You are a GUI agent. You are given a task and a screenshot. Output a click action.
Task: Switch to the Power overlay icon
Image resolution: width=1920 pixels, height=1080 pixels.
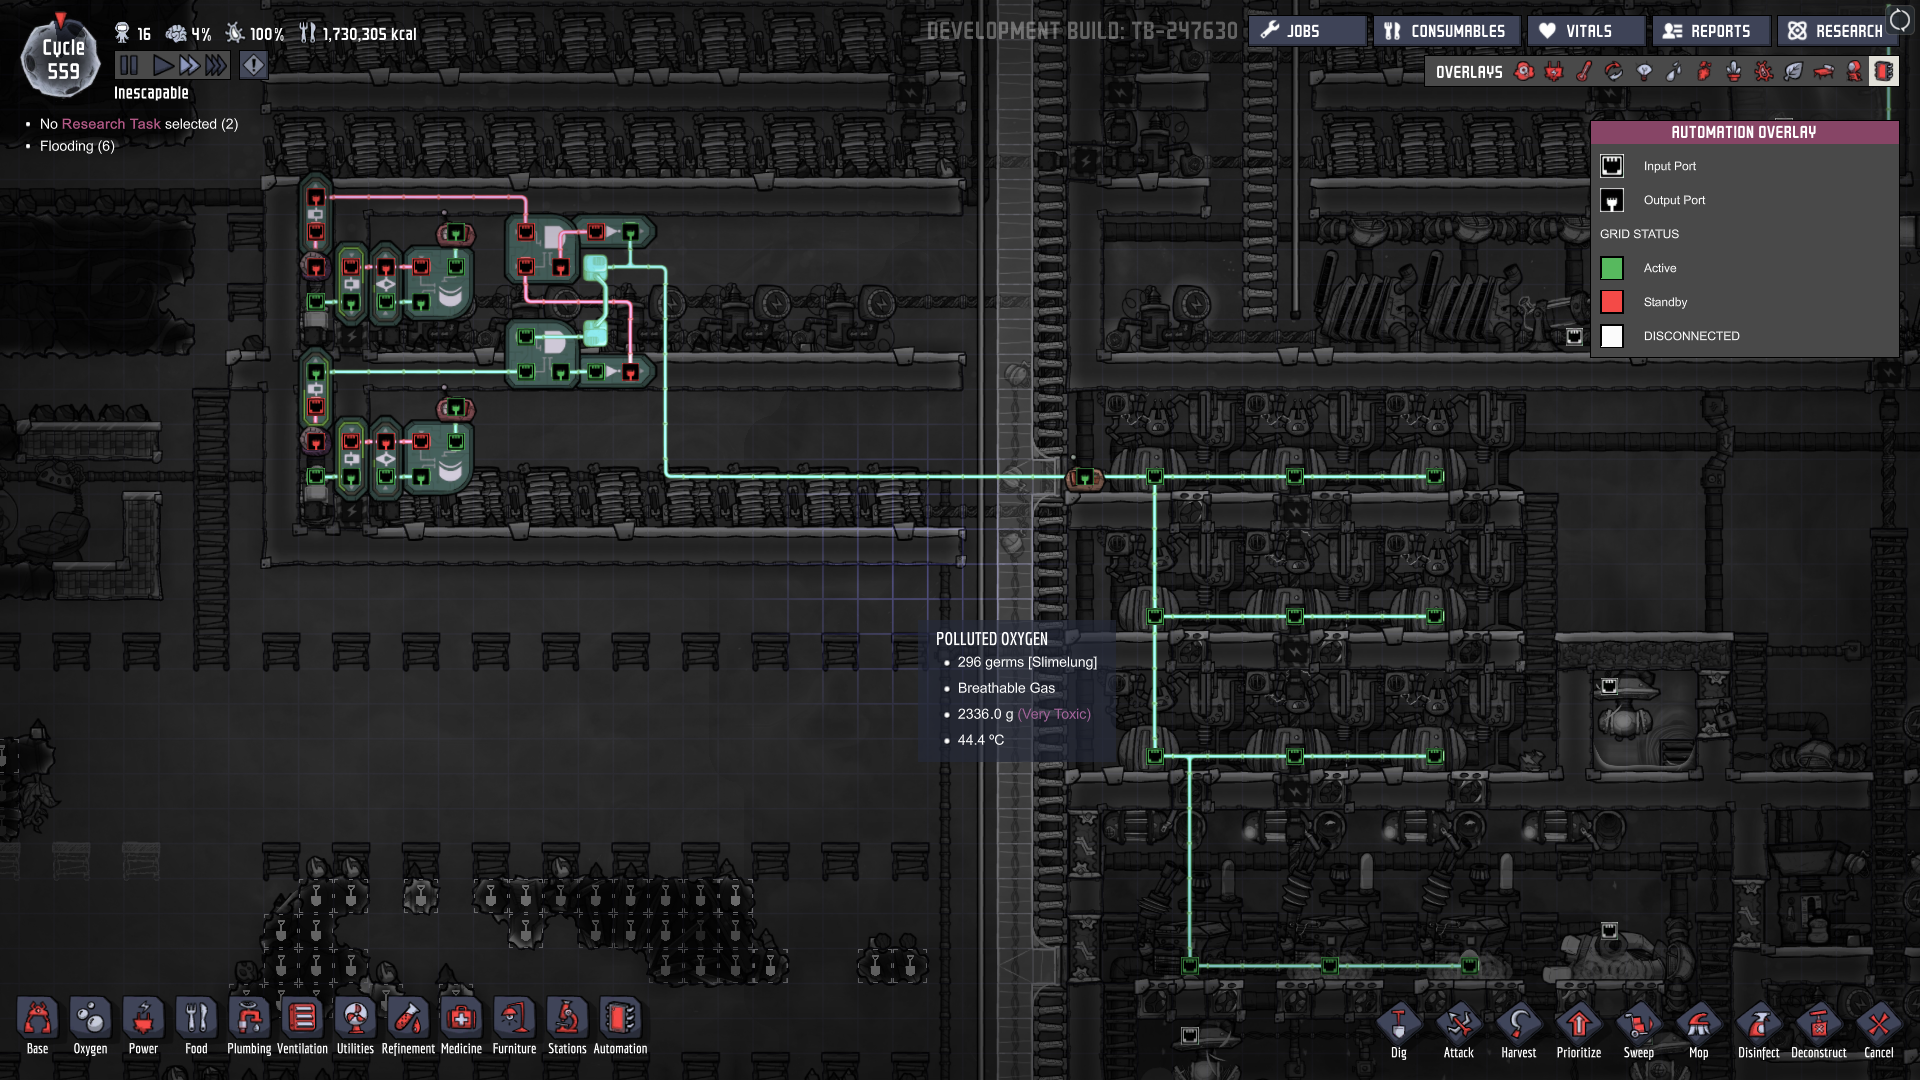click(x=1554, y=72)
